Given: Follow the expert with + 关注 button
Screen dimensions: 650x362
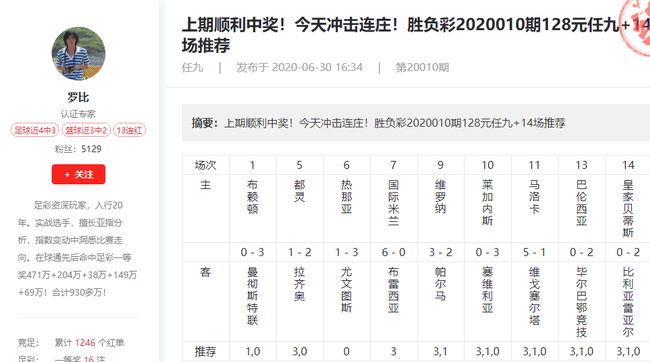Looking at the screenshot, I should point(78,174).
